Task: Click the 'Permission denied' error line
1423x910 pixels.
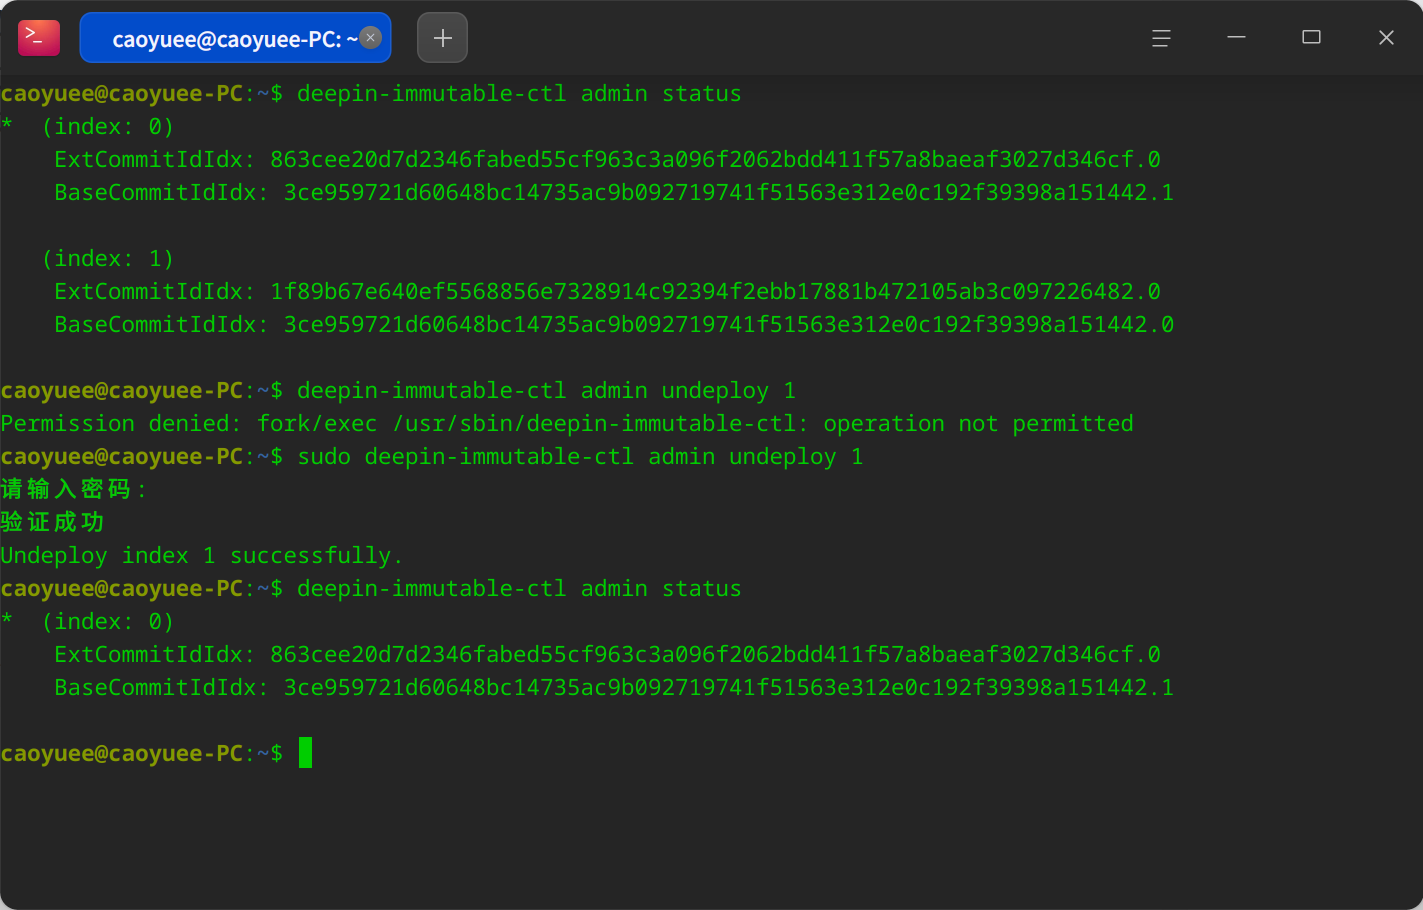Action: pos(567,424)
